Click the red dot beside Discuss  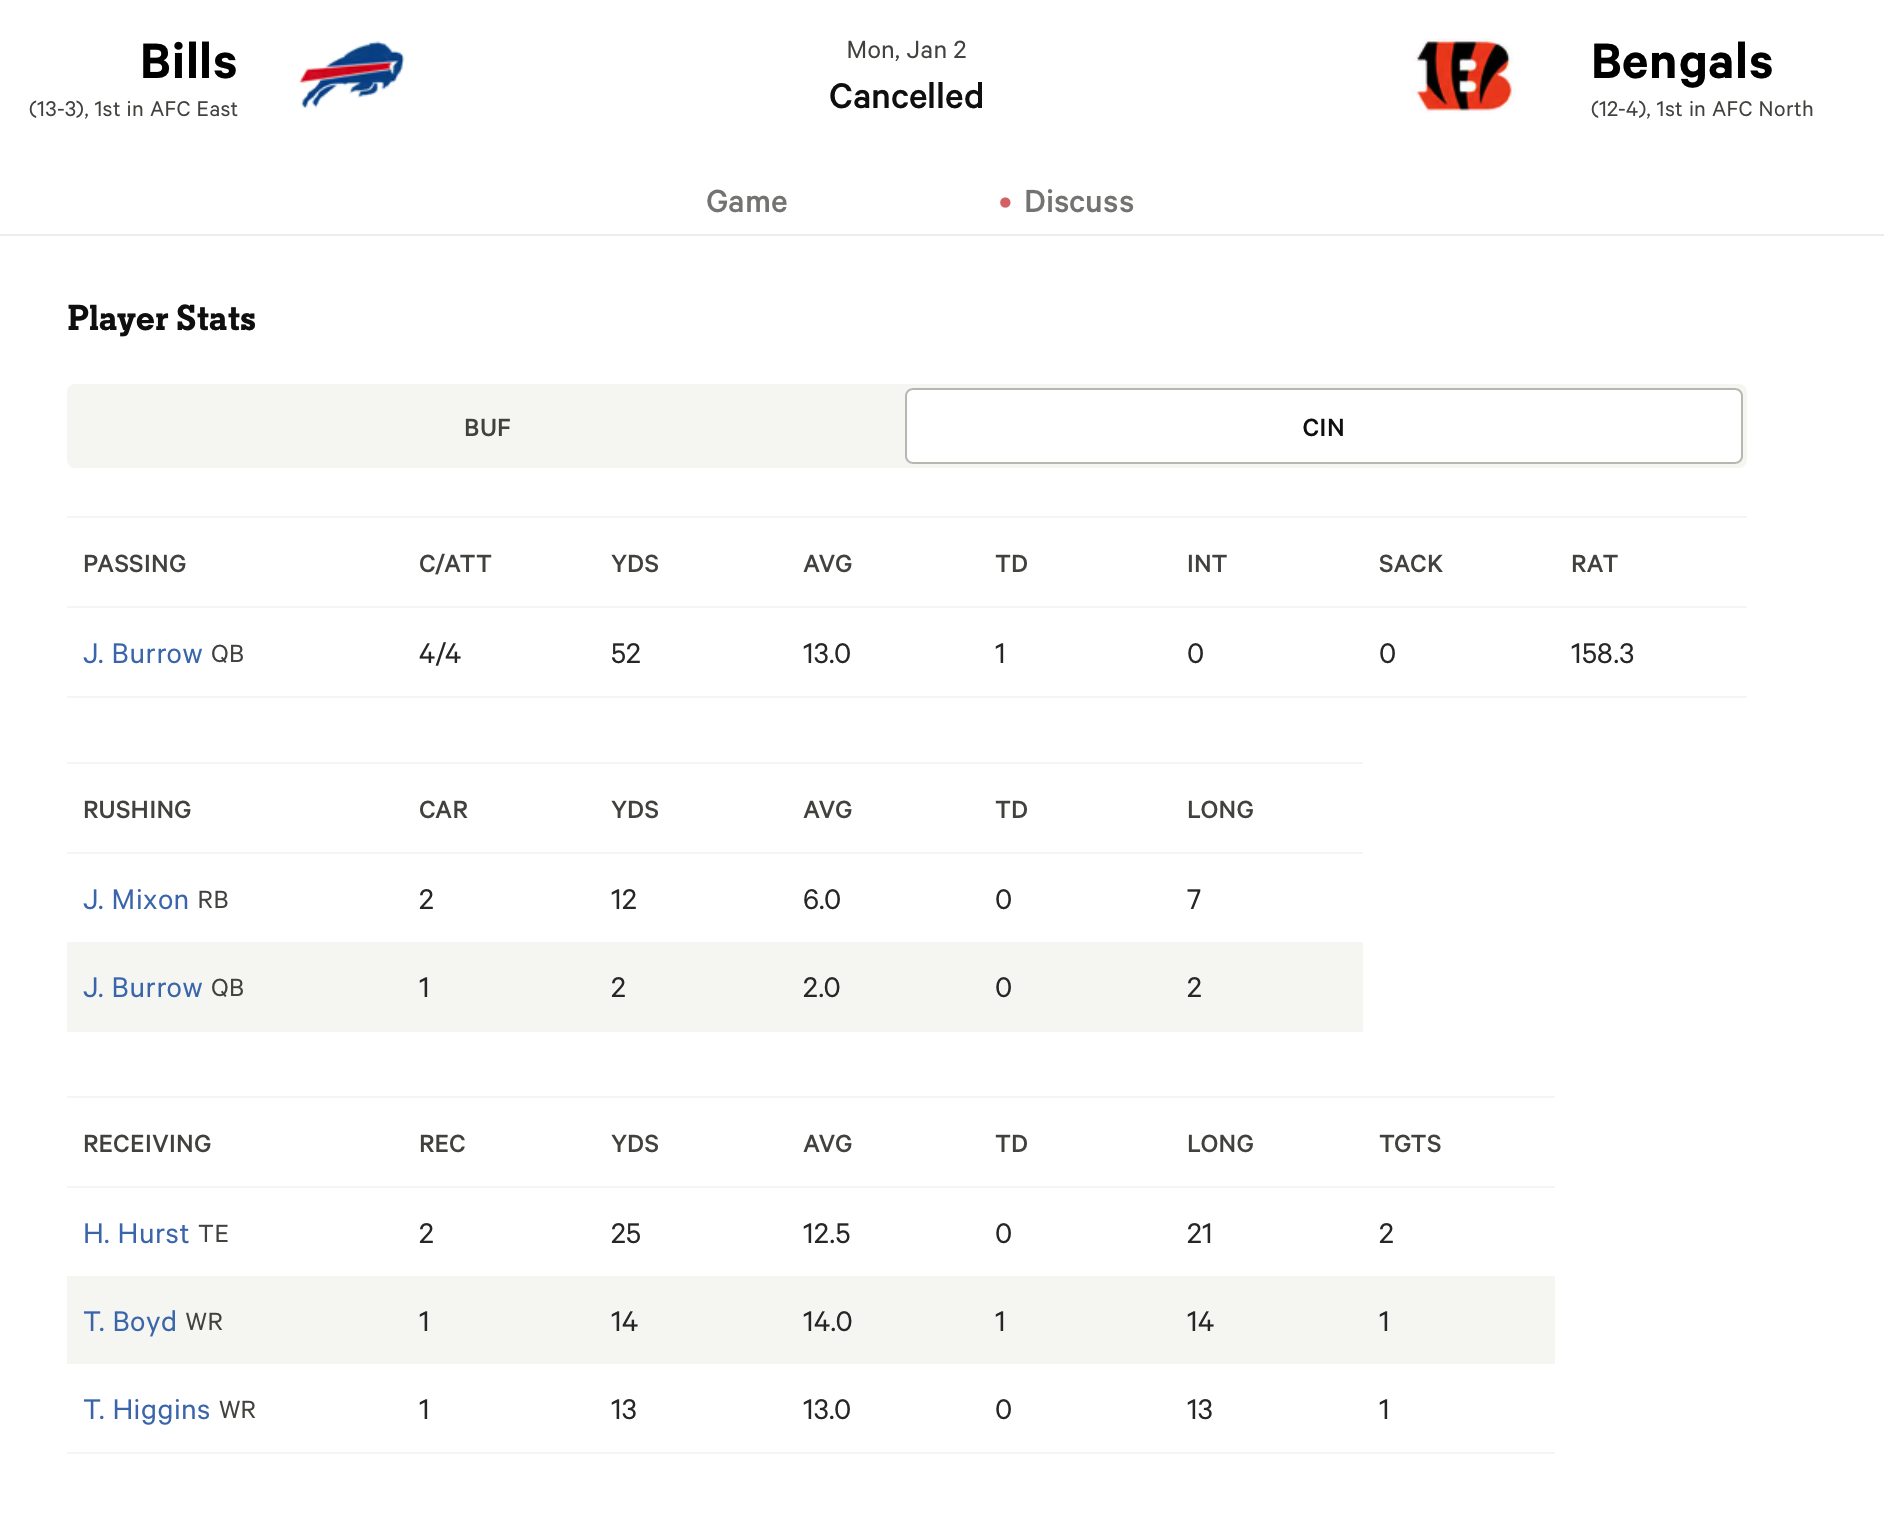1005,203
